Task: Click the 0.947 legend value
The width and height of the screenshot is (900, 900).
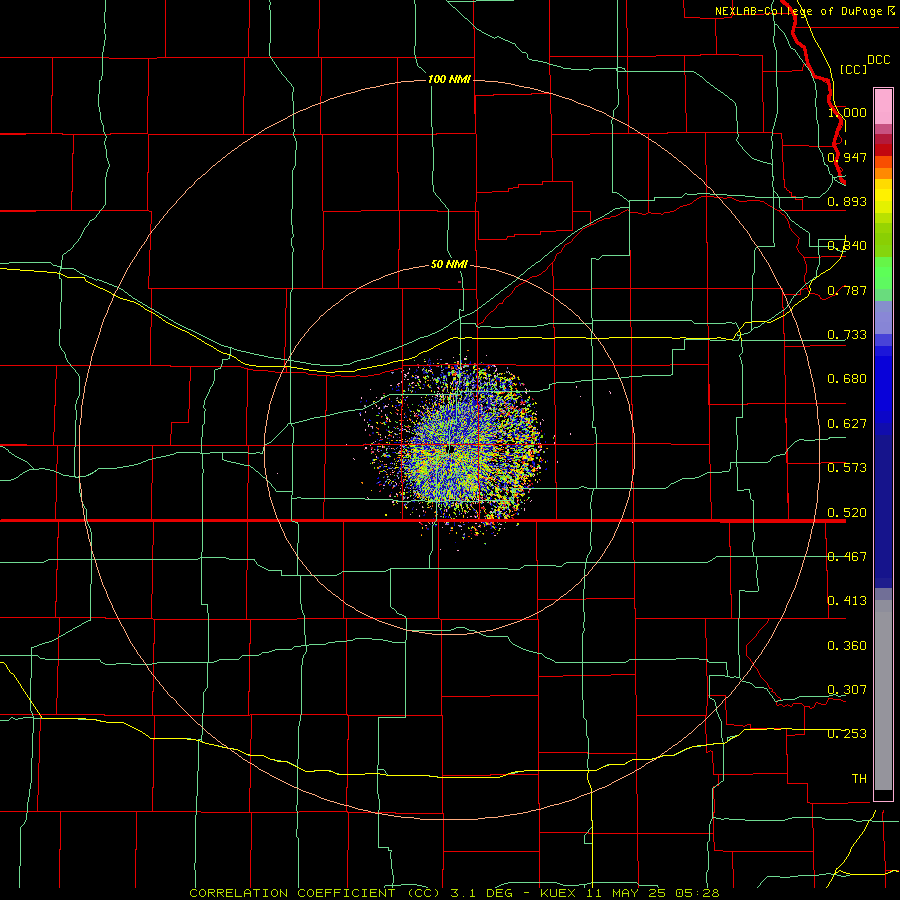Action: 847,157
